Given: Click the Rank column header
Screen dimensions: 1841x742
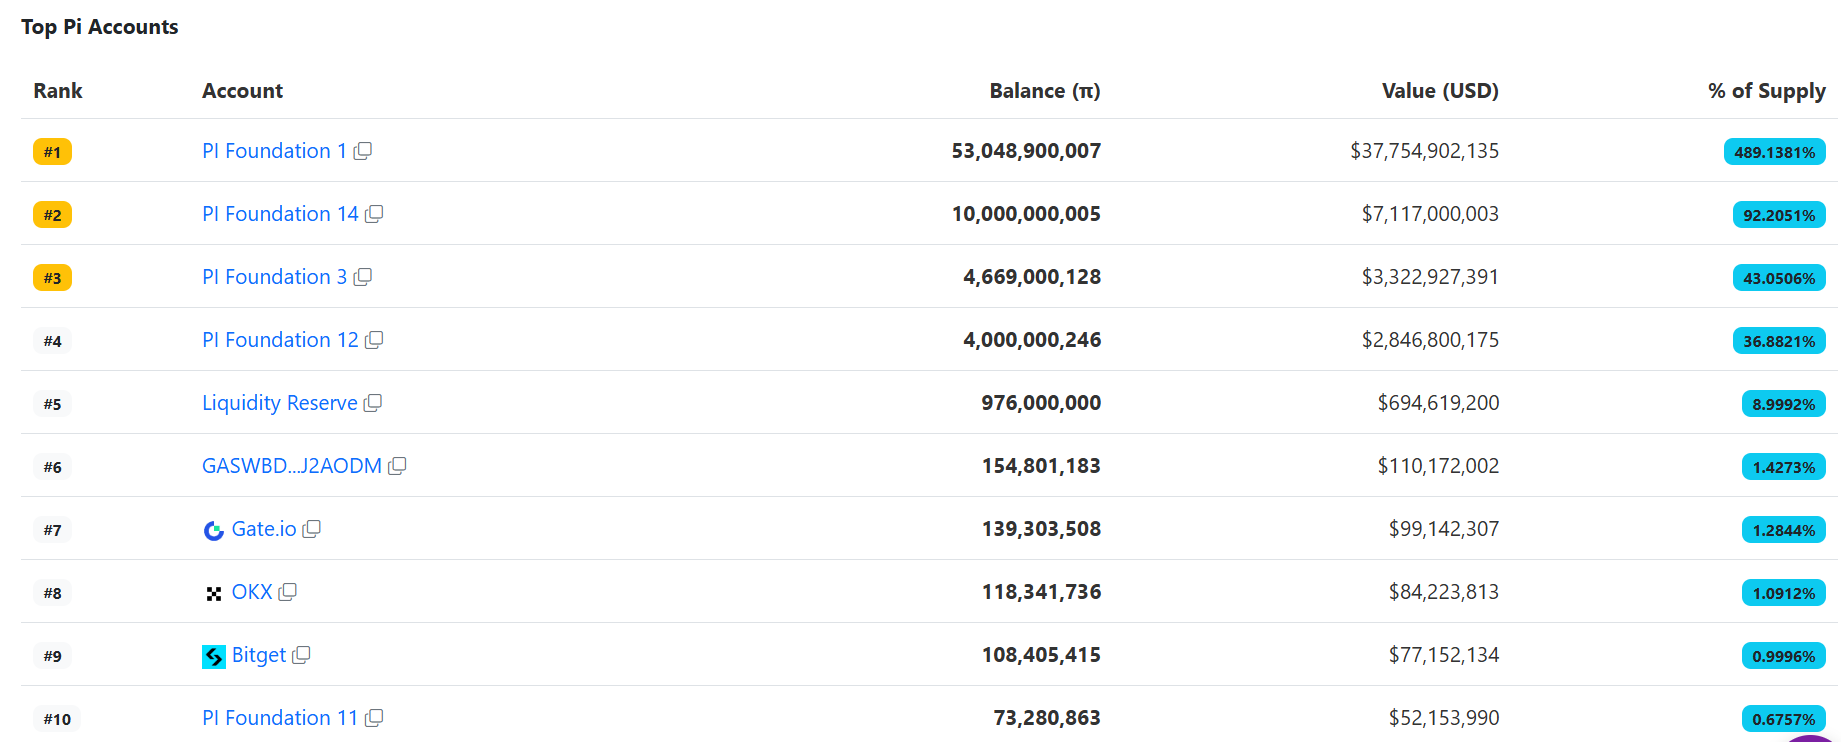Looking at the screenshot, I should (58, 91).
